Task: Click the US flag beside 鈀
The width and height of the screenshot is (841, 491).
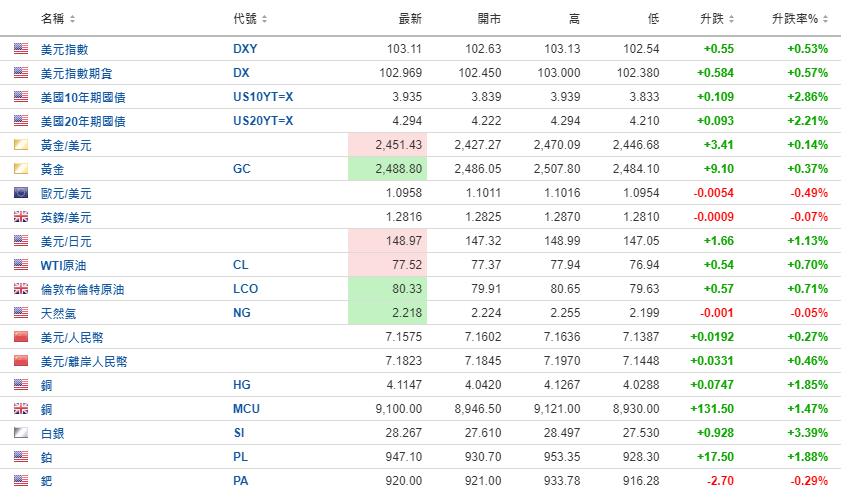Action: 21,481
